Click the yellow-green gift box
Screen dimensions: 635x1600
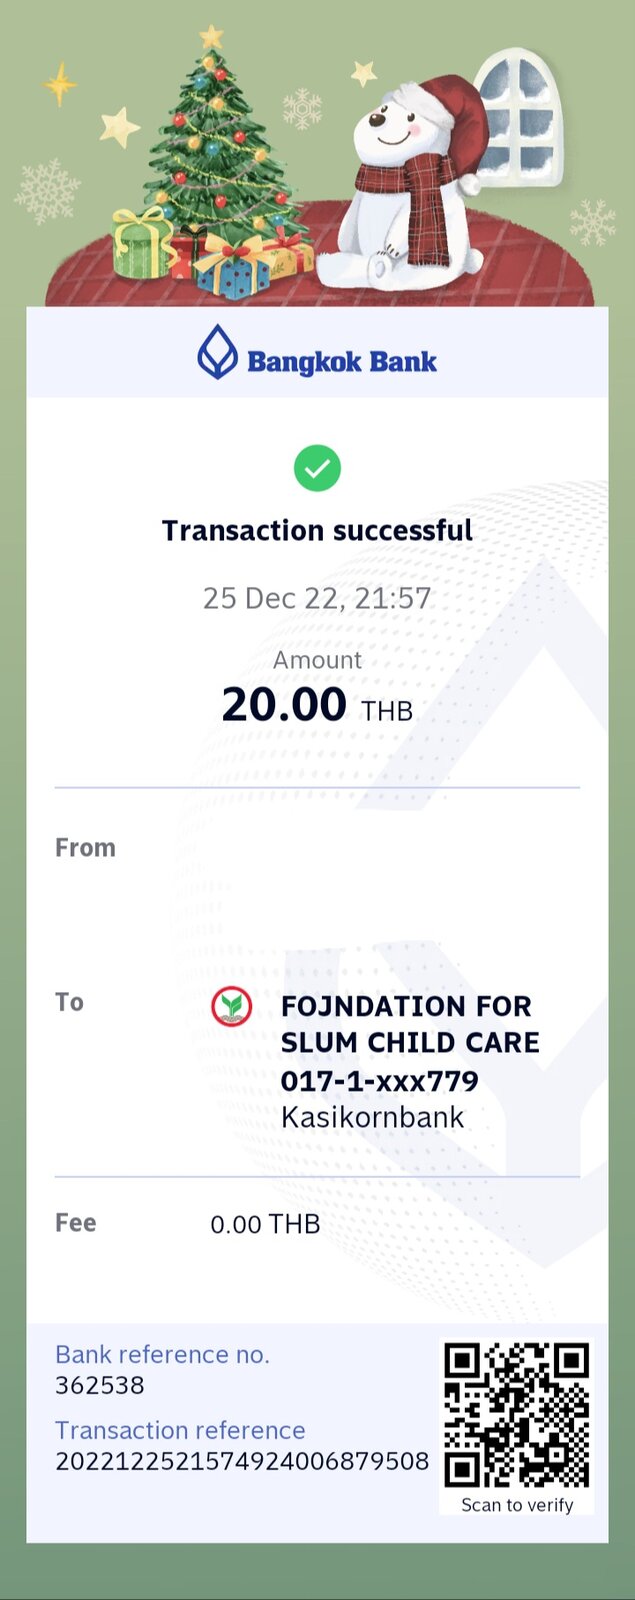tap(142, 243)
